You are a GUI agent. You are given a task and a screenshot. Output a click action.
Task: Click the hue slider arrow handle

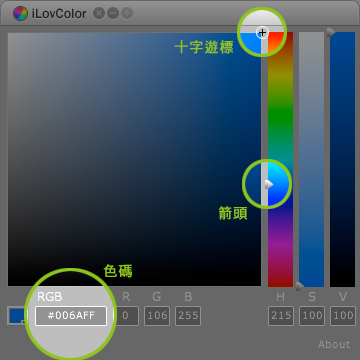click(269, 184)
